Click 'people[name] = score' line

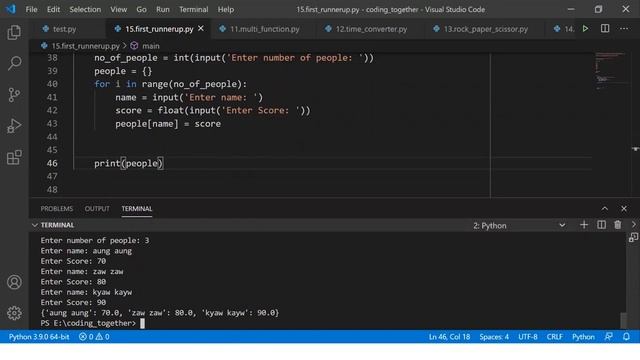point(168,124)
